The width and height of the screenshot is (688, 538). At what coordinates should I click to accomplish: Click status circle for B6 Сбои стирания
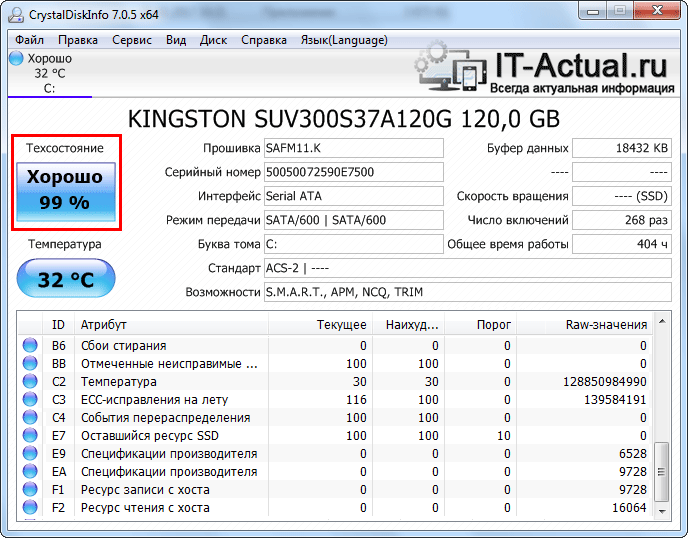[x=30, y=345]
